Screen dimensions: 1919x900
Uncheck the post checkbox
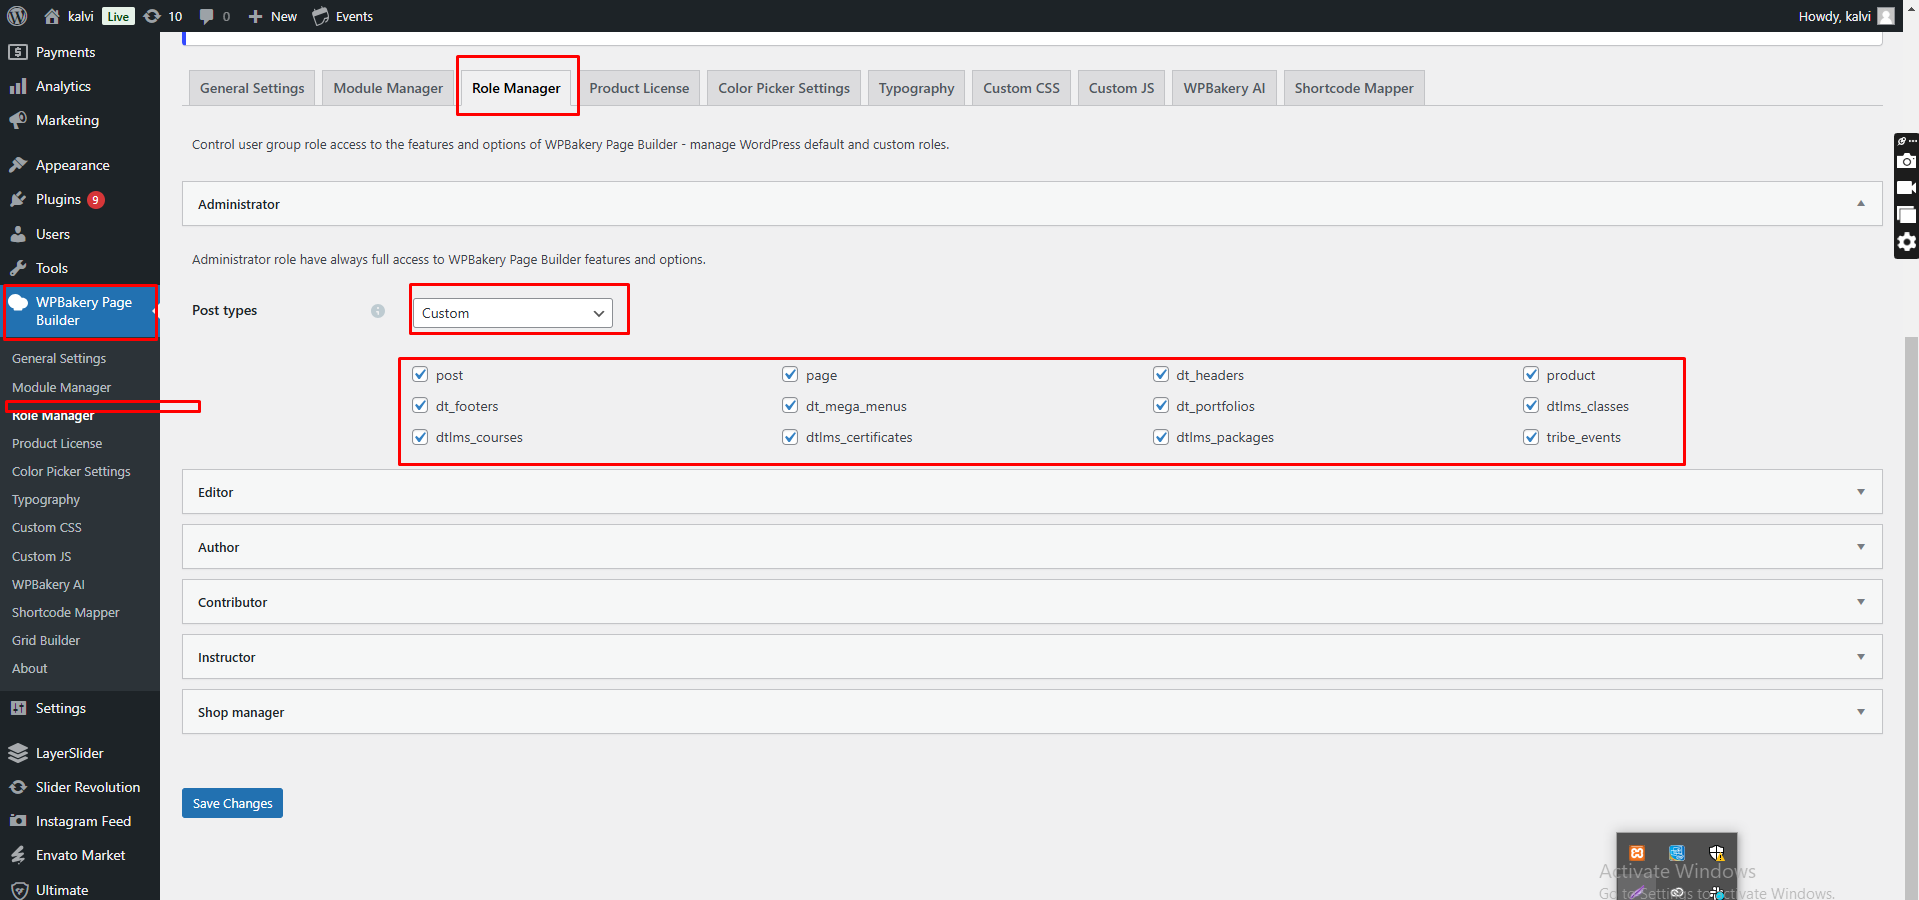pos(420,374)
